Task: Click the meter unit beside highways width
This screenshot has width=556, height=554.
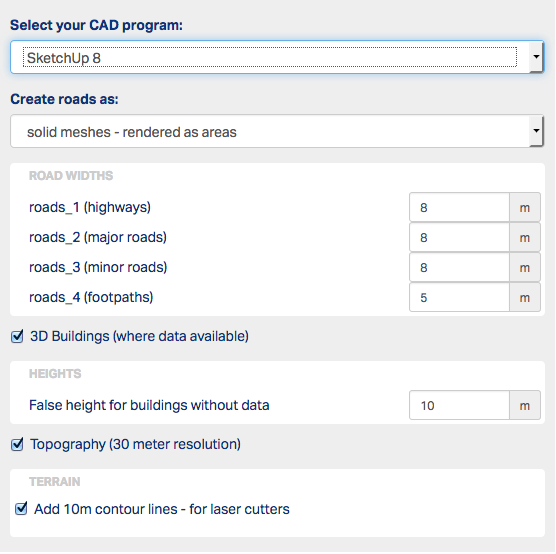Action: [525, 207]
